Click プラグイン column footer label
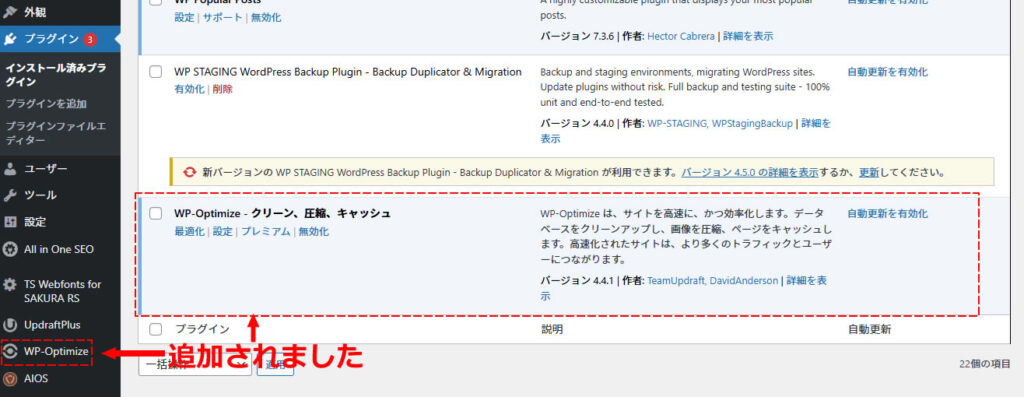1024x397 pixels. pos(202,329)
